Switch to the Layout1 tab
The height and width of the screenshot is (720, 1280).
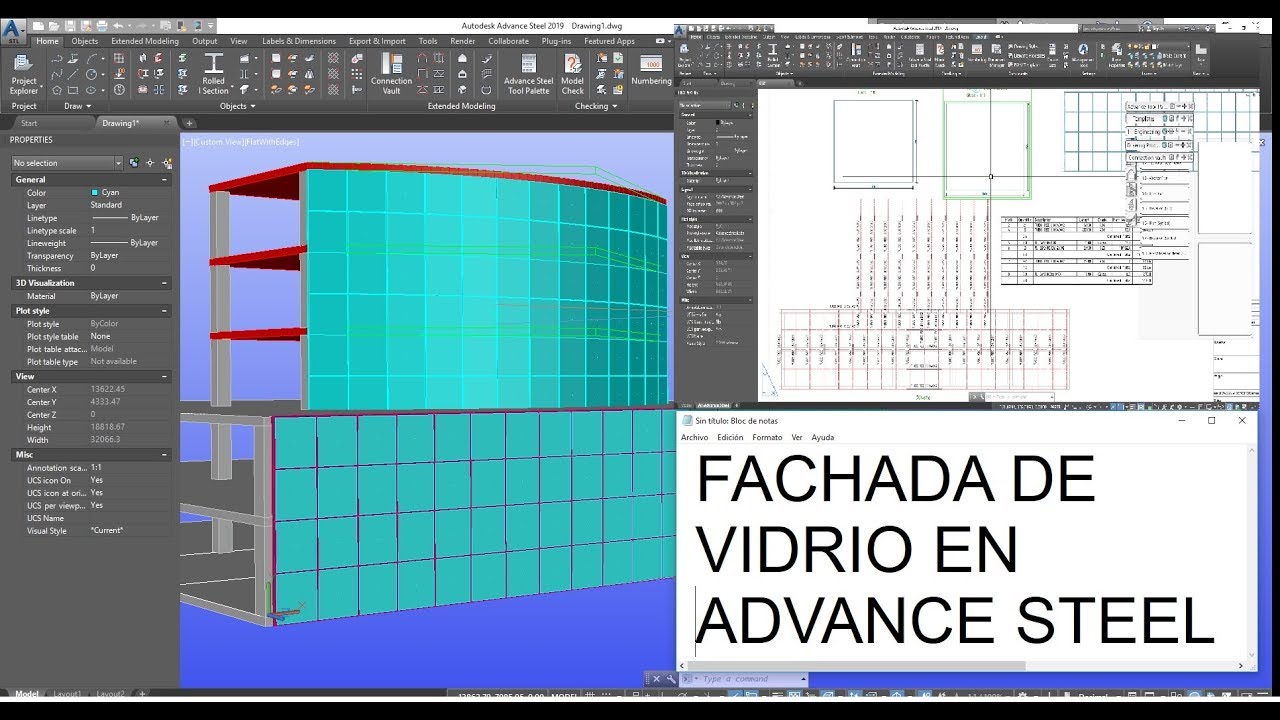tap(66, 693)
